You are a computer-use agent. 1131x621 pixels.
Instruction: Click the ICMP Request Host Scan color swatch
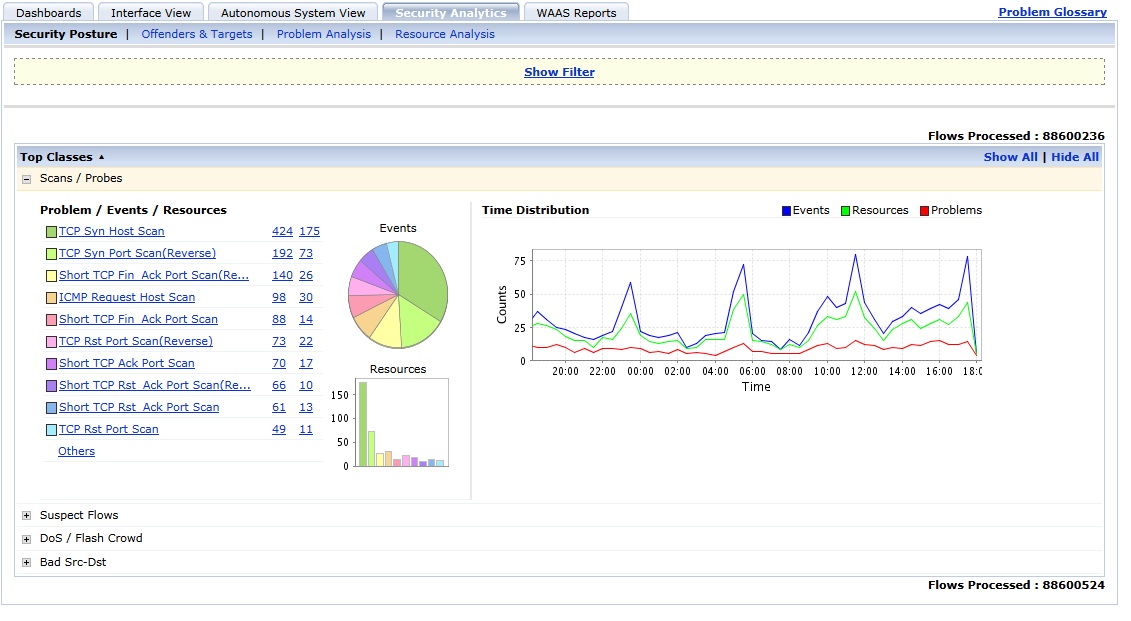(x=51, y=298)
